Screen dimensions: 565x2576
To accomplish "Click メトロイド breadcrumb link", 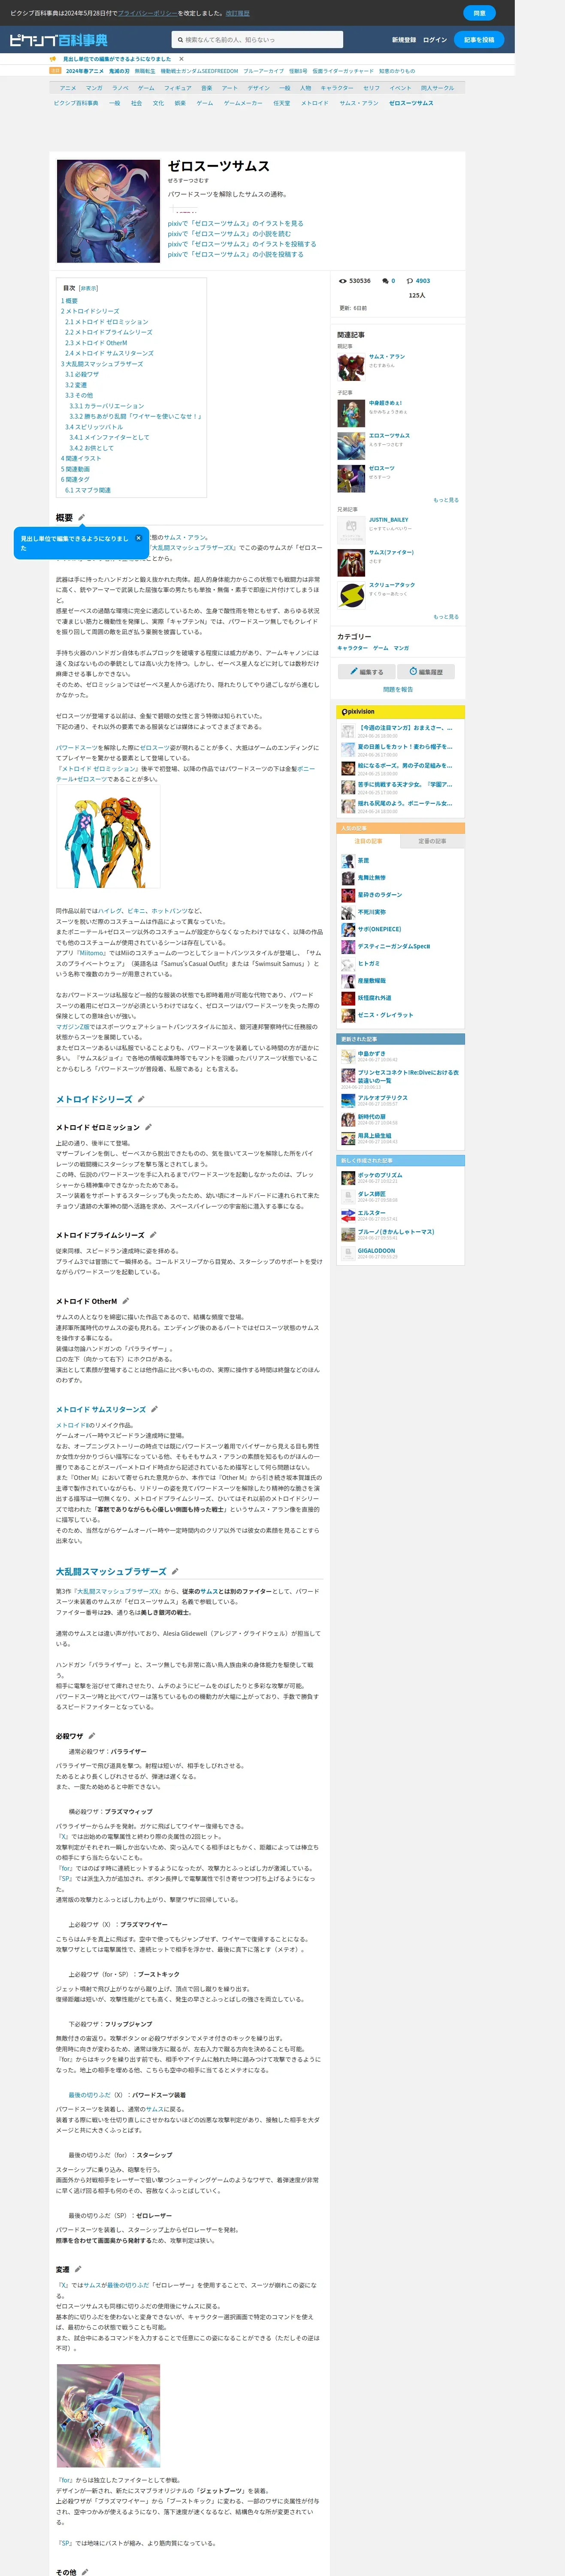I will pos(315,103).
